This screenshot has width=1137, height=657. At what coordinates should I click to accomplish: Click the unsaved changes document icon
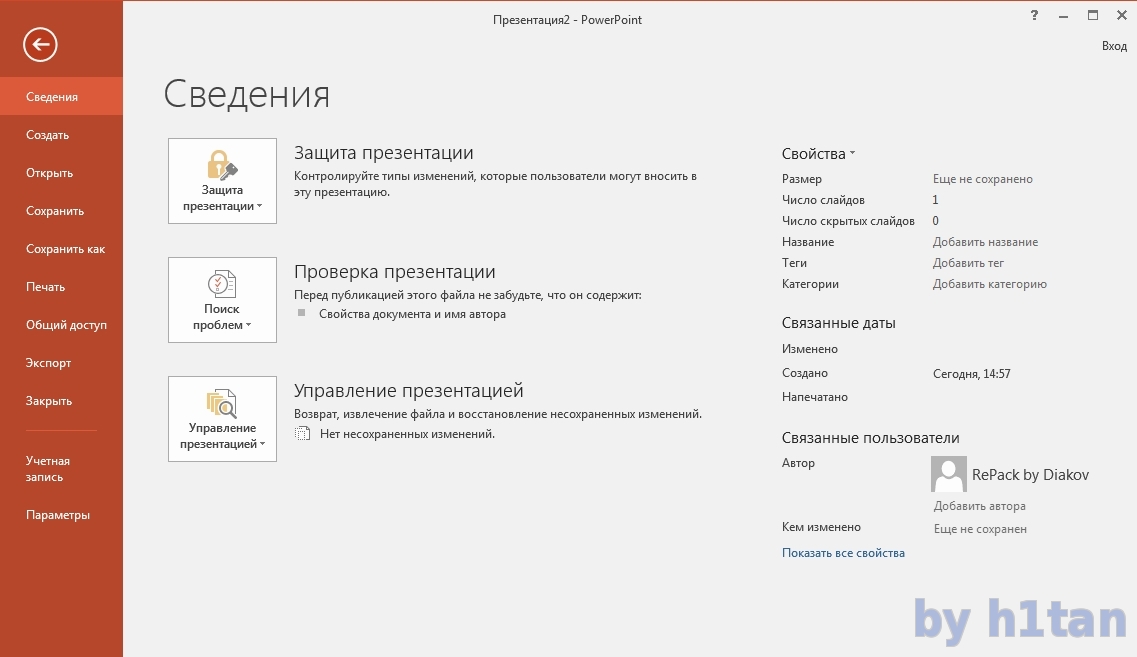[302, 434]
